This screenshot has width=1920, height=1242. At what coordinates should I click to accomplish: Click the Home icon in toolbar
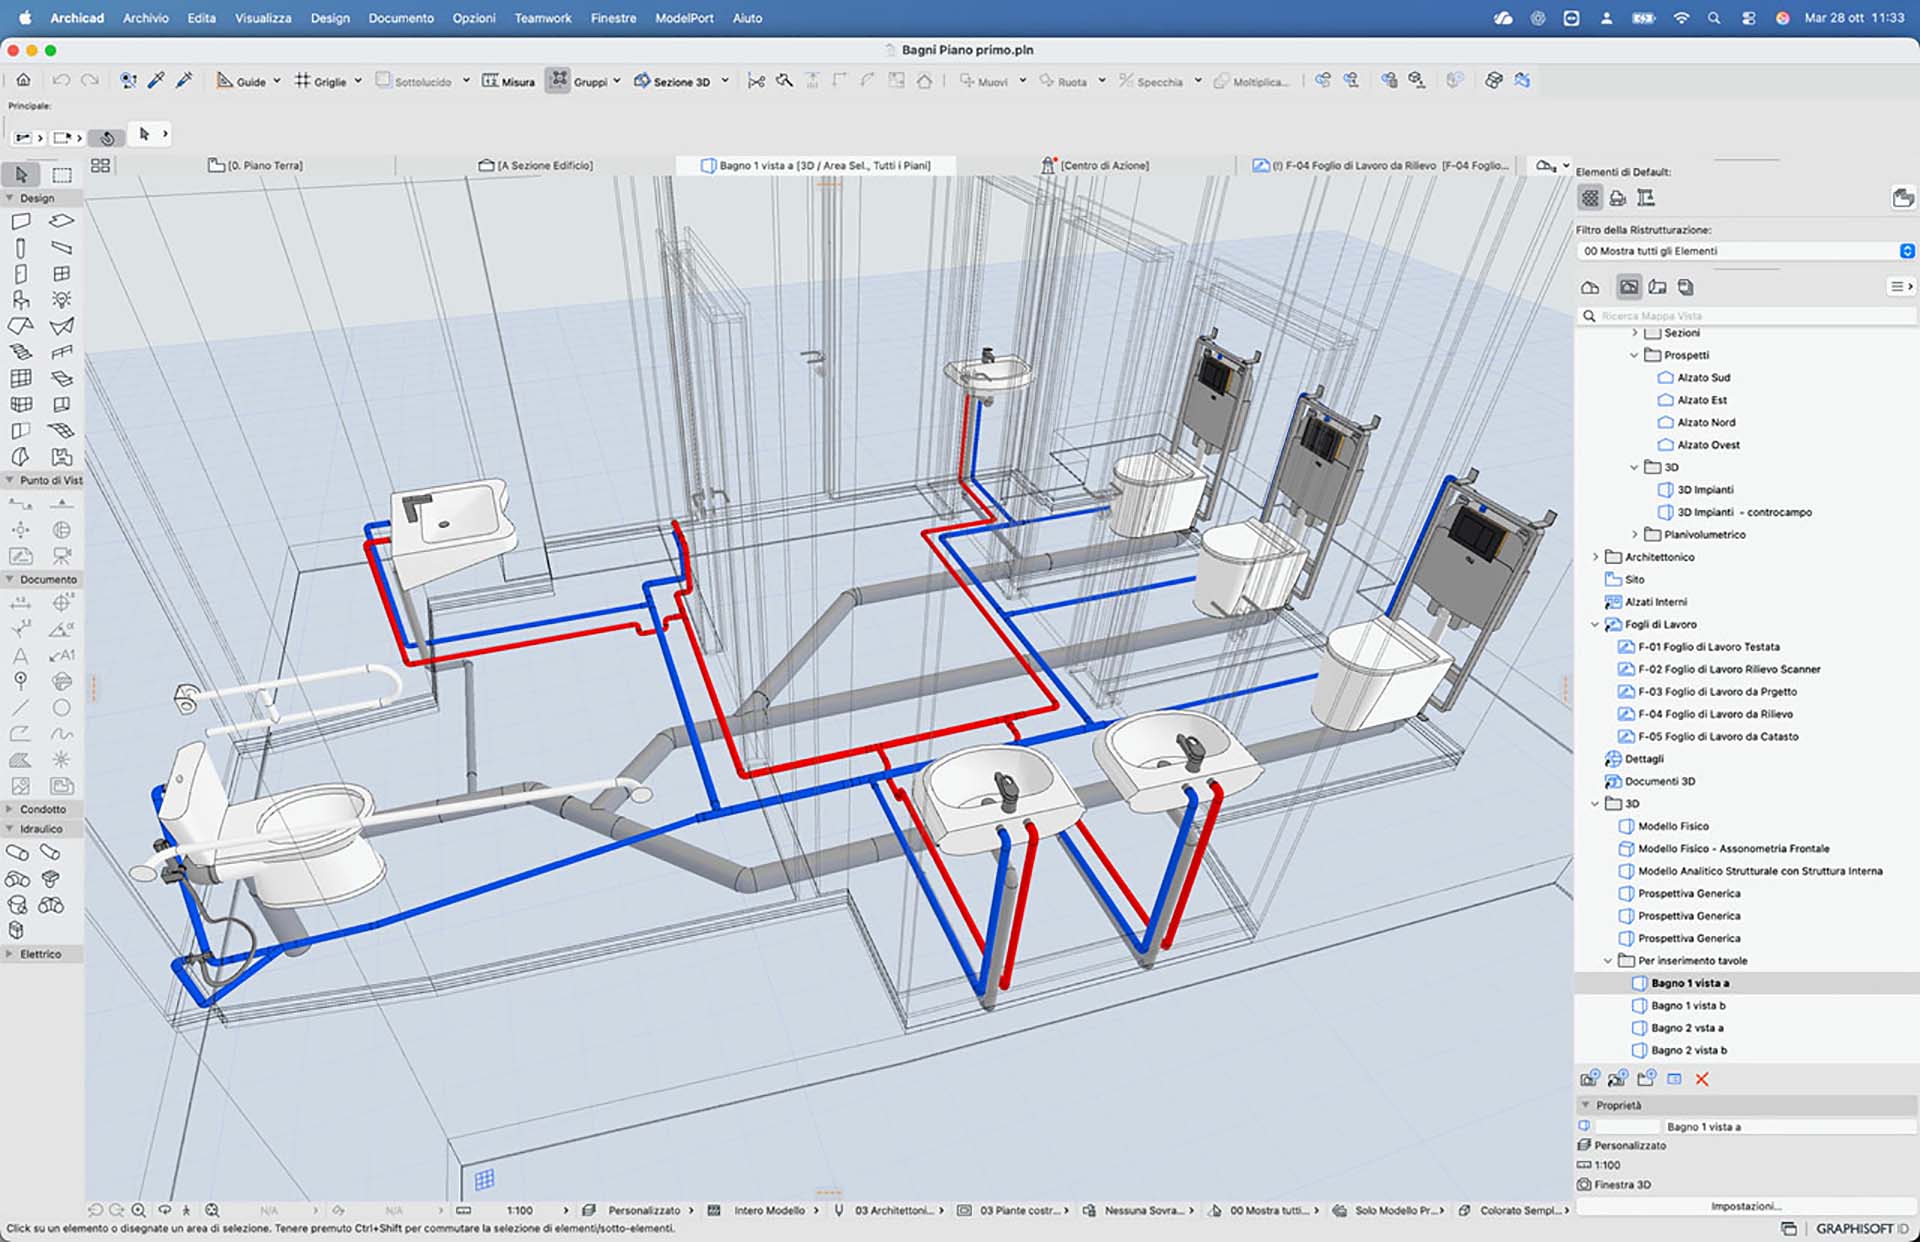point(23,80)
